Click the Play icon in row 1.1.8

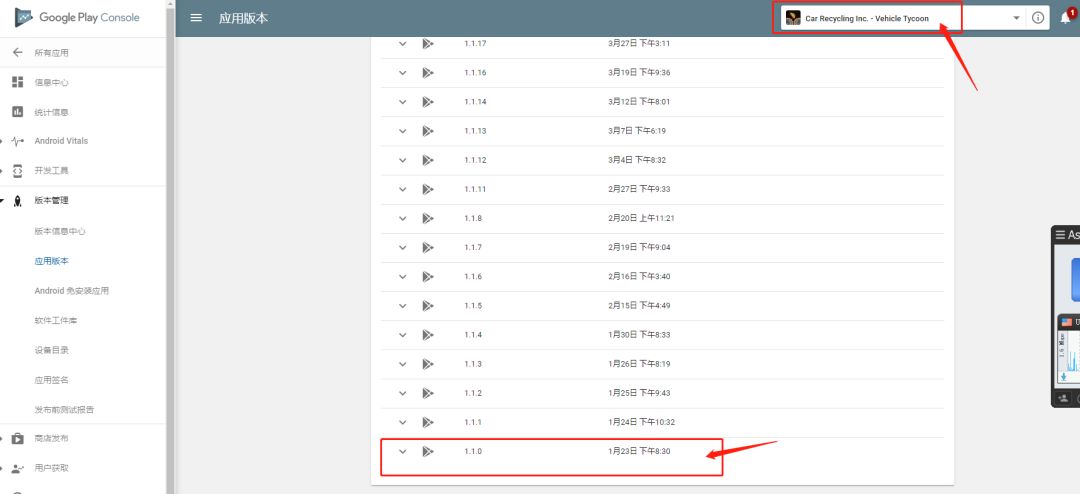[428, 218]
